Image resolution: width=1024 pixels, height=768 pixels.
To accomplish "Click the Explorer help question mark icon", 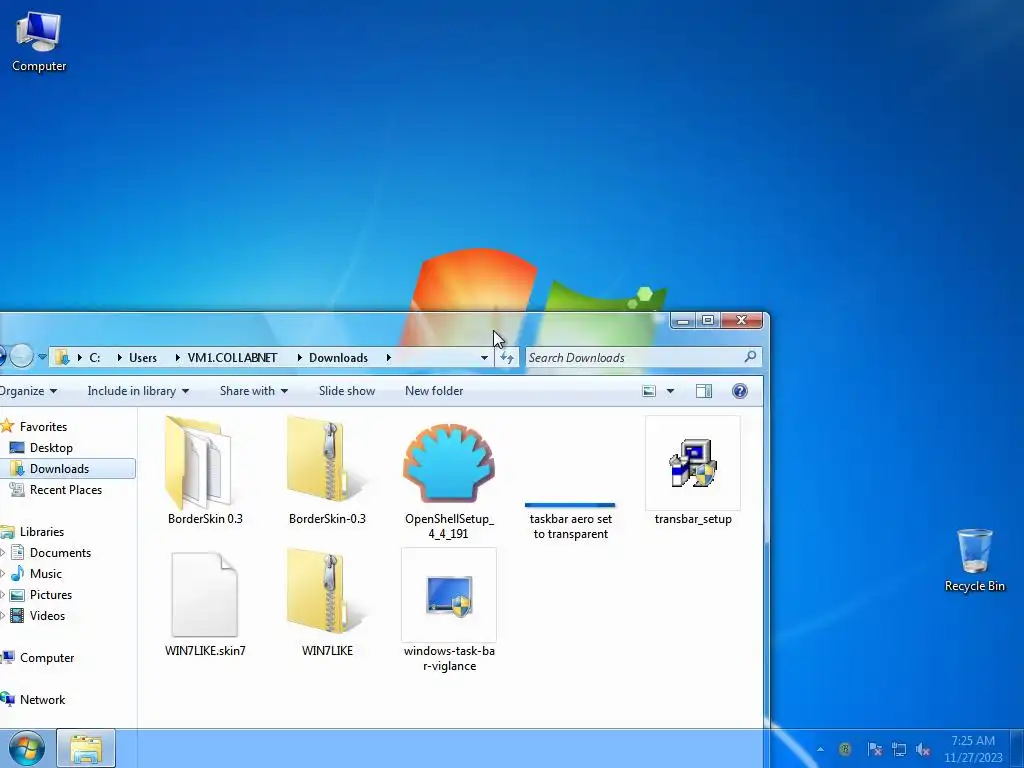I will [x=739, y=391].
